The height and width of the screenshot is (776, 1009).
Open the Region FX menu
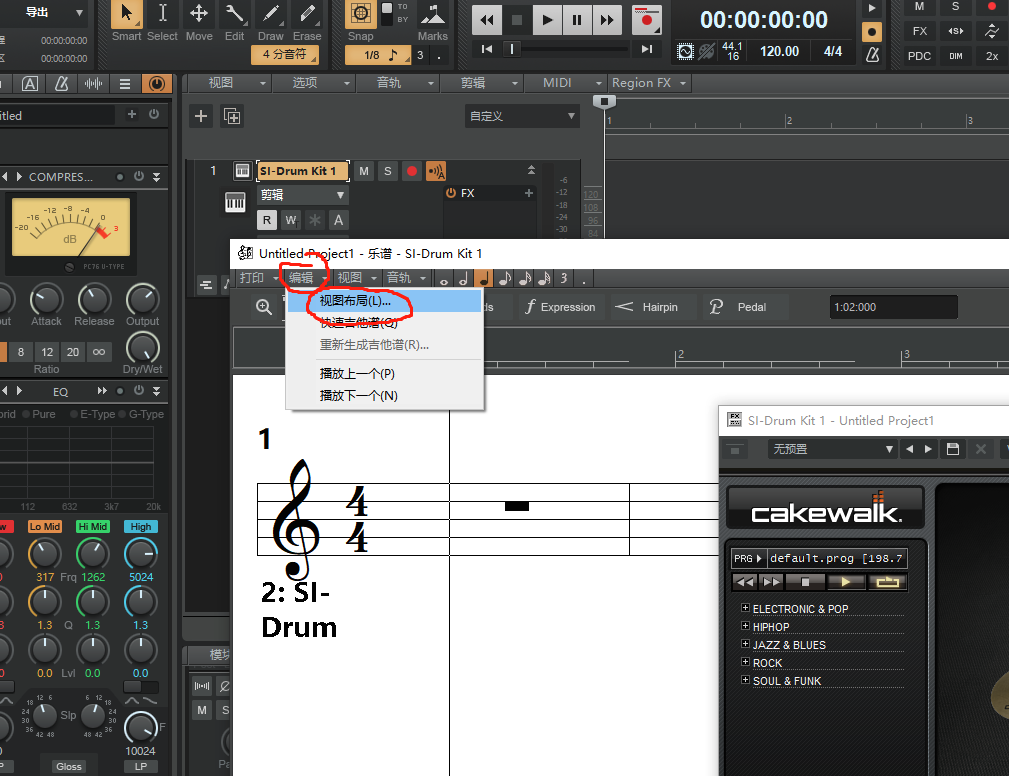(649, 83)
